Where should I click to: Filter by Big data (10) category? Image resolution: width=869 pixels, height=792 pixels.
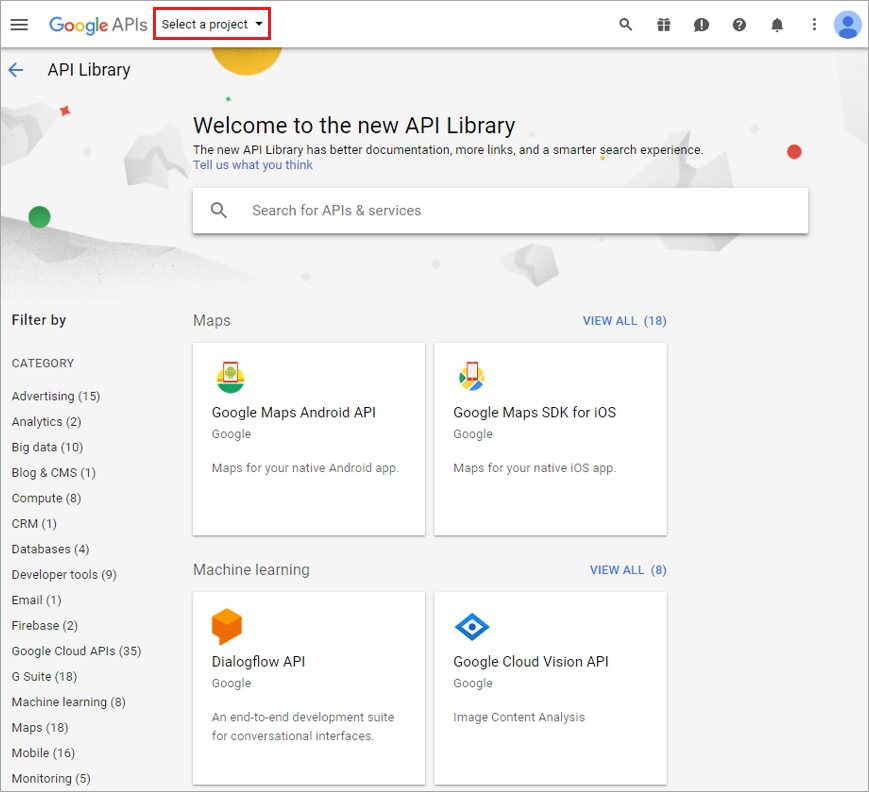pyautogui.click(x=48, y=447)
